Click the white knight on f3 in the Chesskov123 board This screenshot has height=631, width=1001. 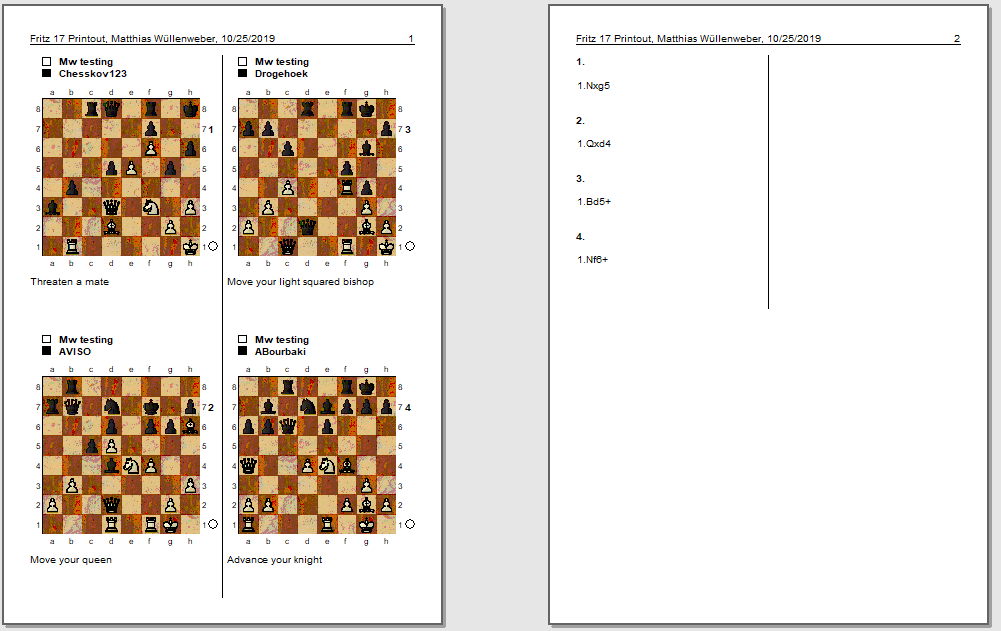click(150, 207)
